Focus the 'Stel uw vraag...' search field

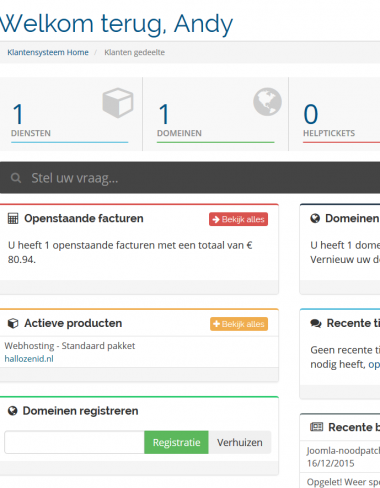(190, 178)
